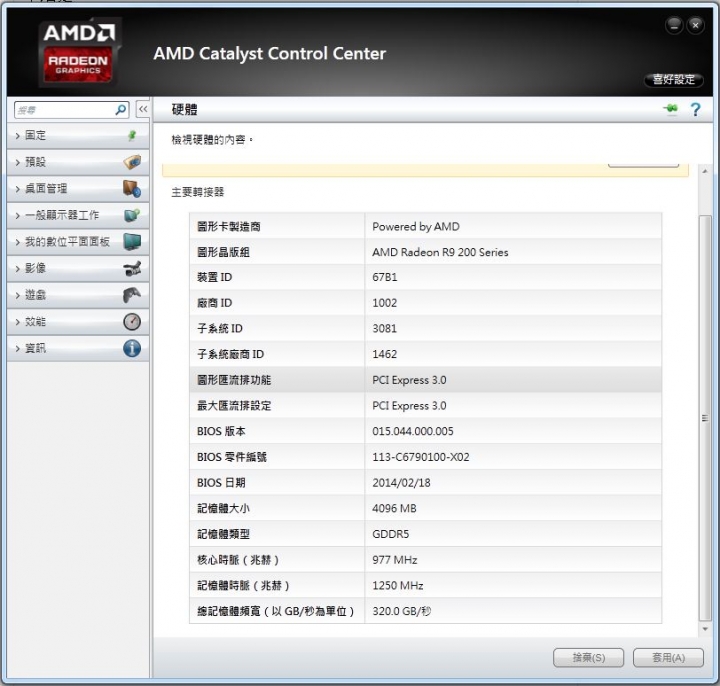Open the 遊戲 menu label

pos(35,295)
